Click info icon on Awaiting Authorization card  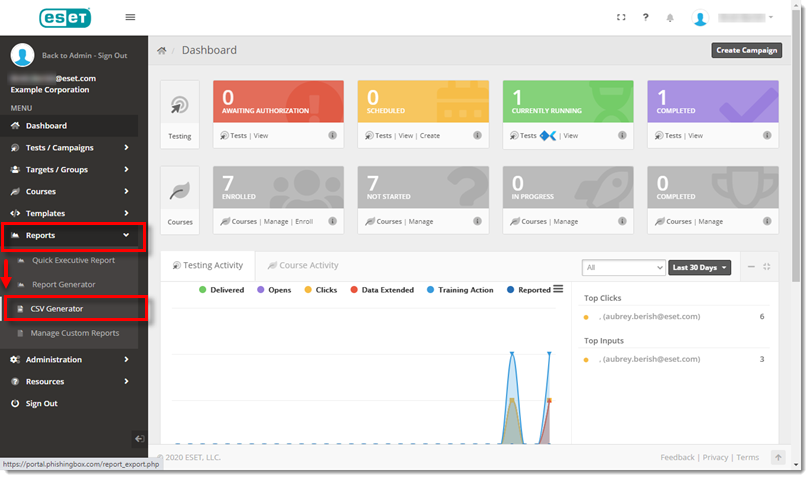pos(332,135)
